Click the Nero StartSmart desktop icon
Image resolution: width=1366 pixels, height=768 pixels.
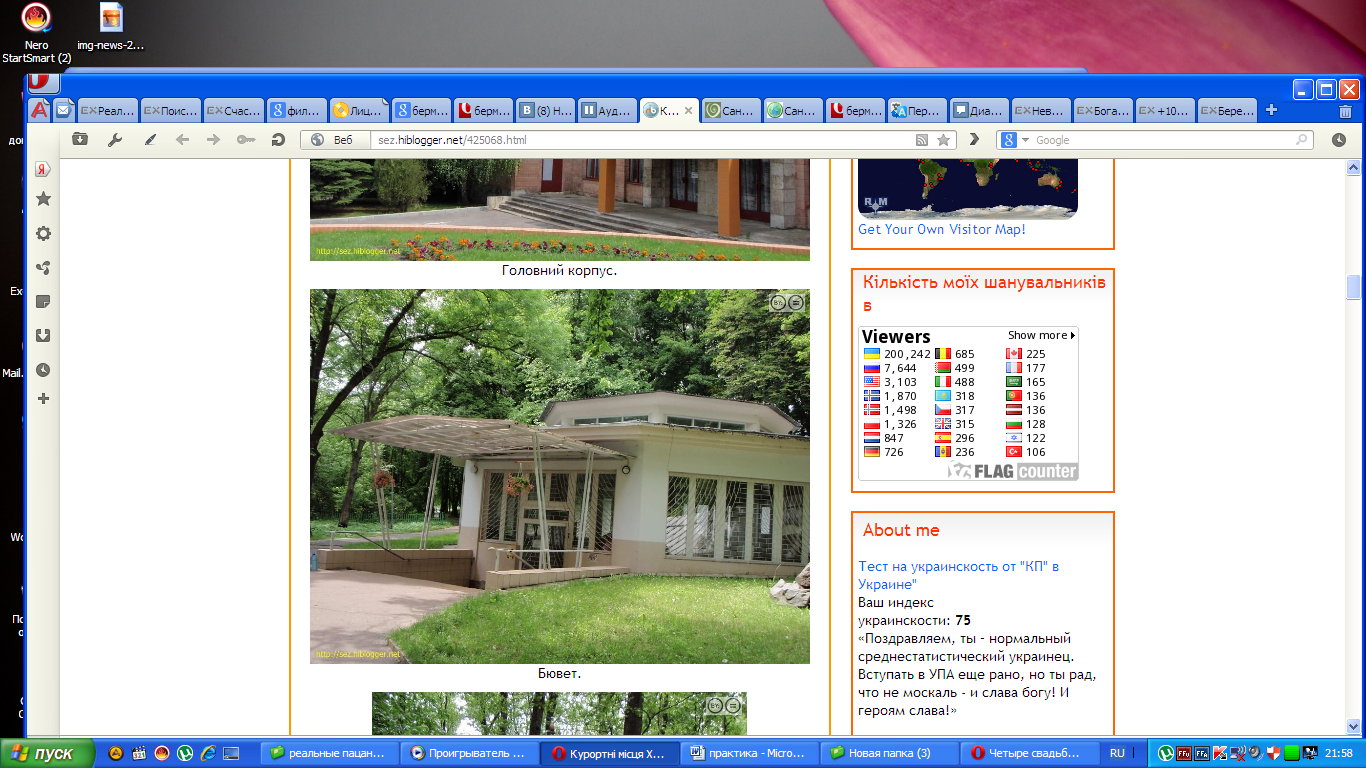point(37,33)
